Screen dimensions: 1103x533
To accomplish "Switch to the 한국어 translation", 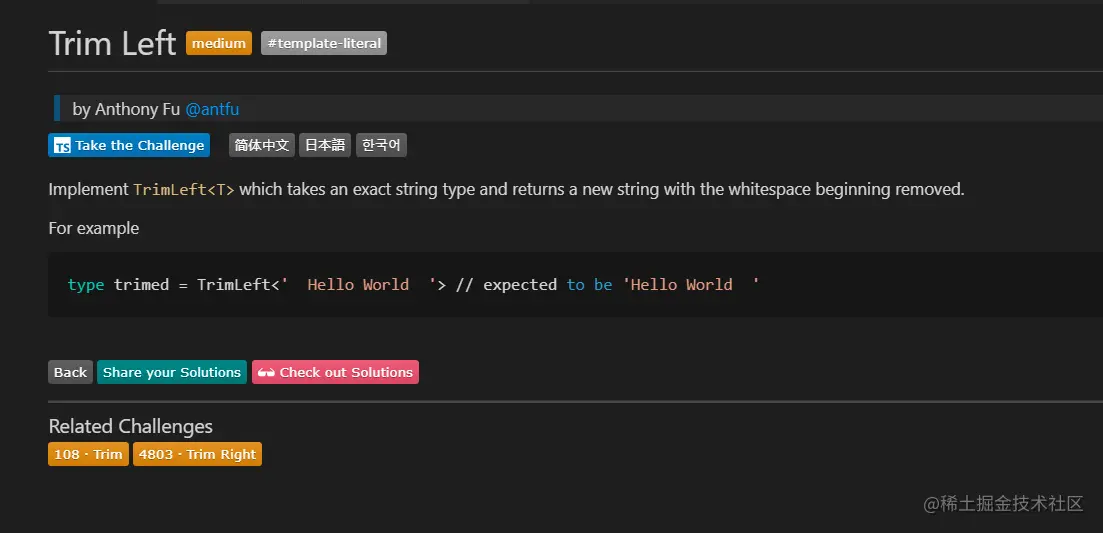I will click(381, 146).
